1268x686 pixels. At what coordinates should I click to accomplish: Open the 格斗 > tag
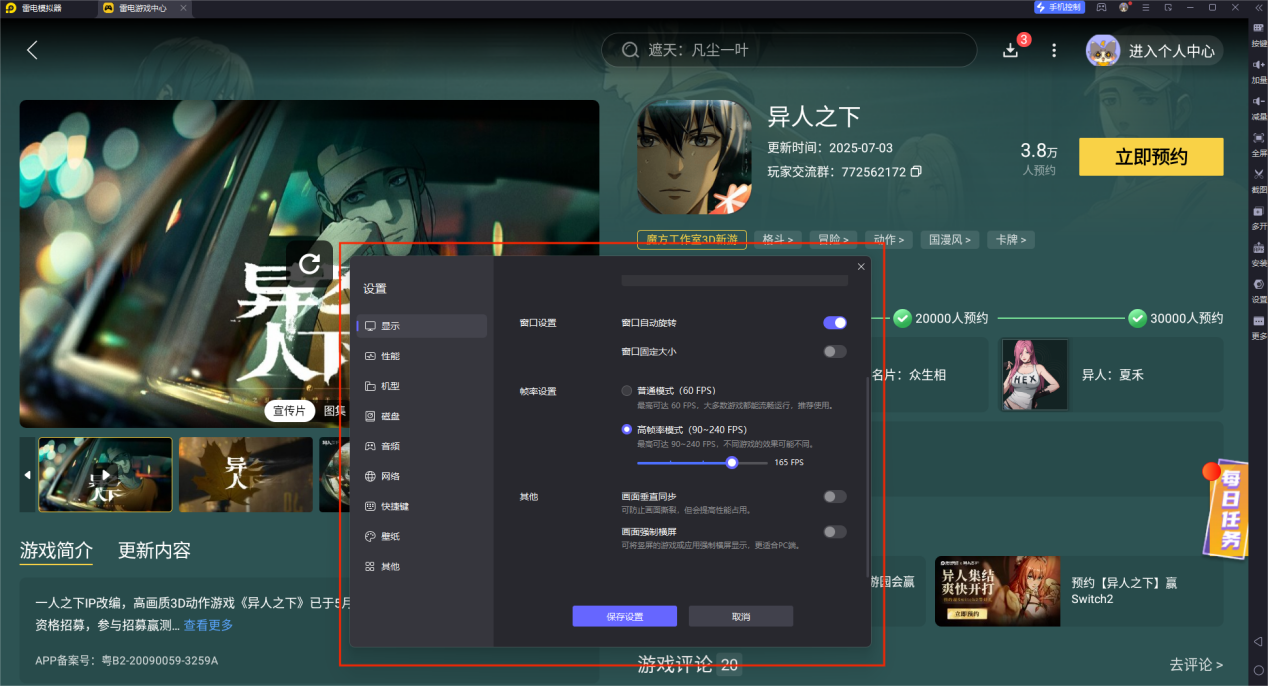click(x=778, y=240)
